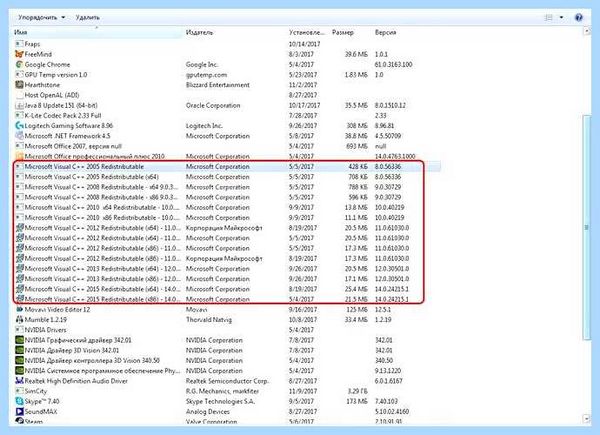Screen dimensions: 600x435
Task: Click Skype Technologies S.A. publisher cell
Action: [220, 401]
